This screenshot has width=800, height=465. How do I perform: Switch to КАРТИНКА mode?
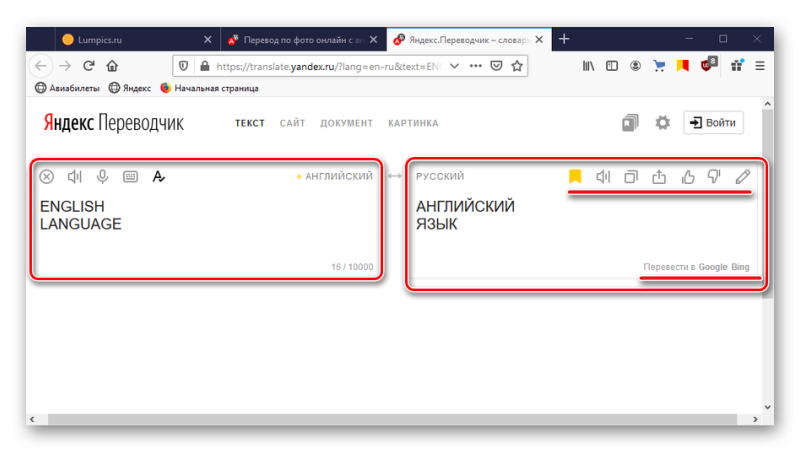(x=413, y=123)
